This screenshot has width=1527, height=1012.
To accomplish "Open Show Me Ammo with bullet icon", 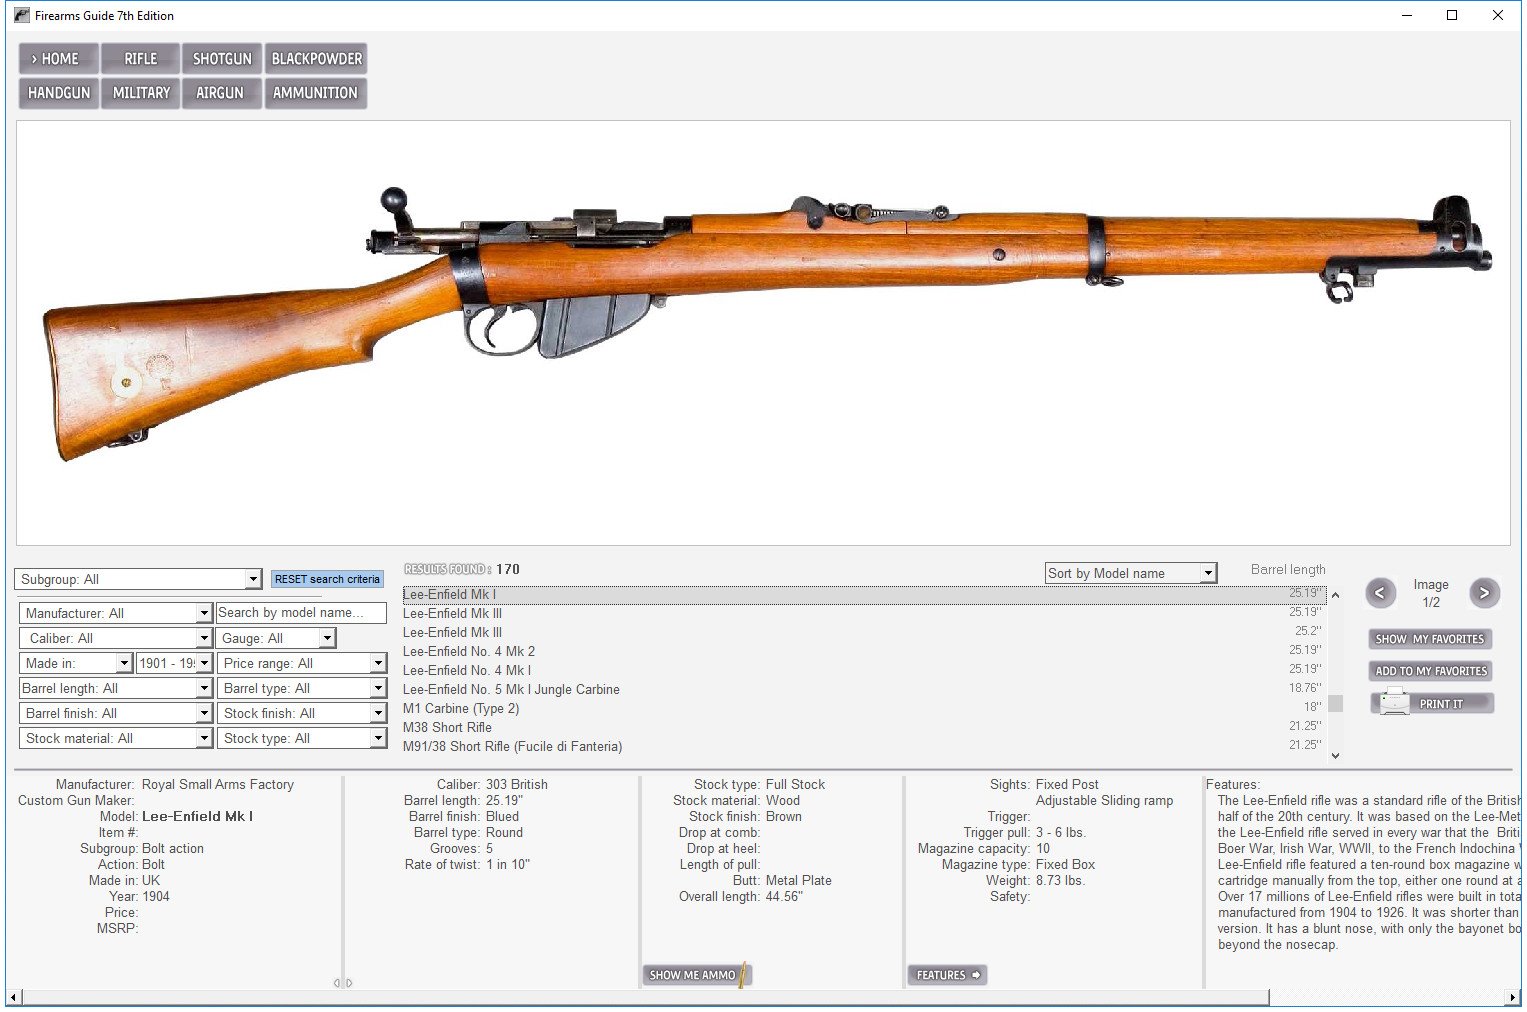I will tap(697, 975).
